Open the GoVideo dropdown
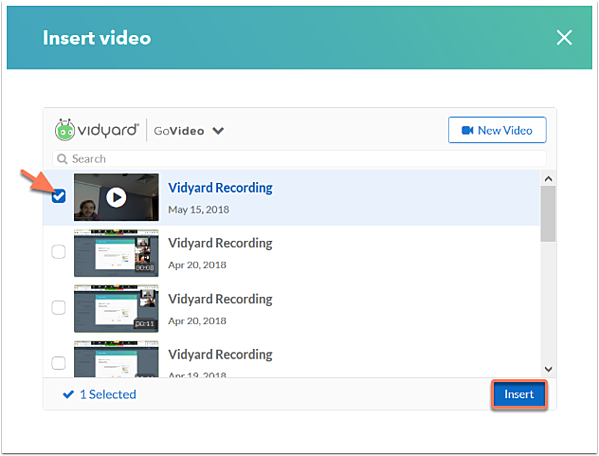Viewport: 599px width, 456px height. pos(189,131)
